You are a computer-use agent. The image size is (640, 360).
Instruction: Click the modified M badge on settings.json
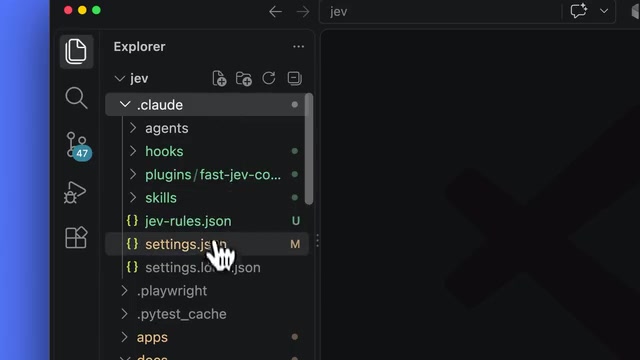pos(295,244)
